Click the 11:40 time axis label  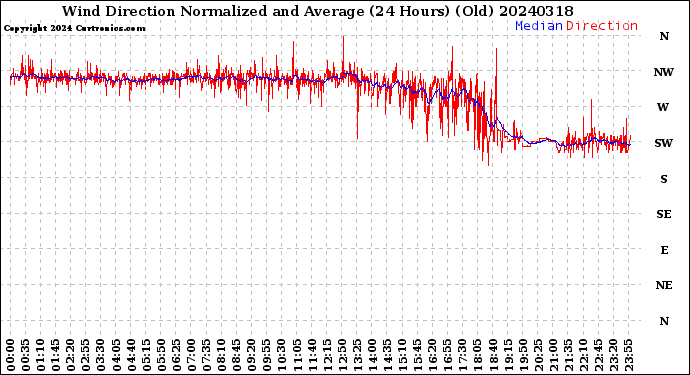(312, 355)
